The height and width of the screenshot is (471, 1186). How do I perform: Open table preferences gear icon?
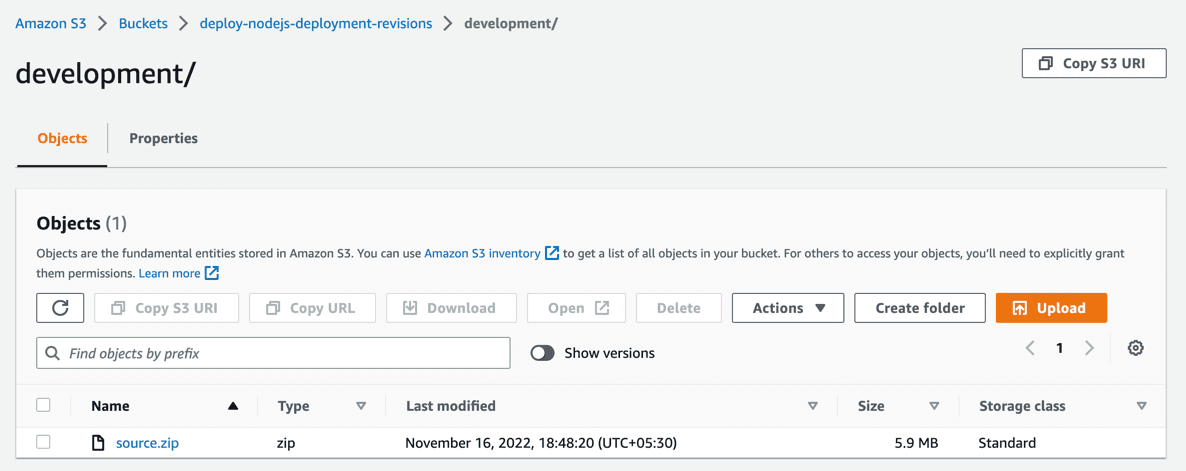coord(1135,349)
